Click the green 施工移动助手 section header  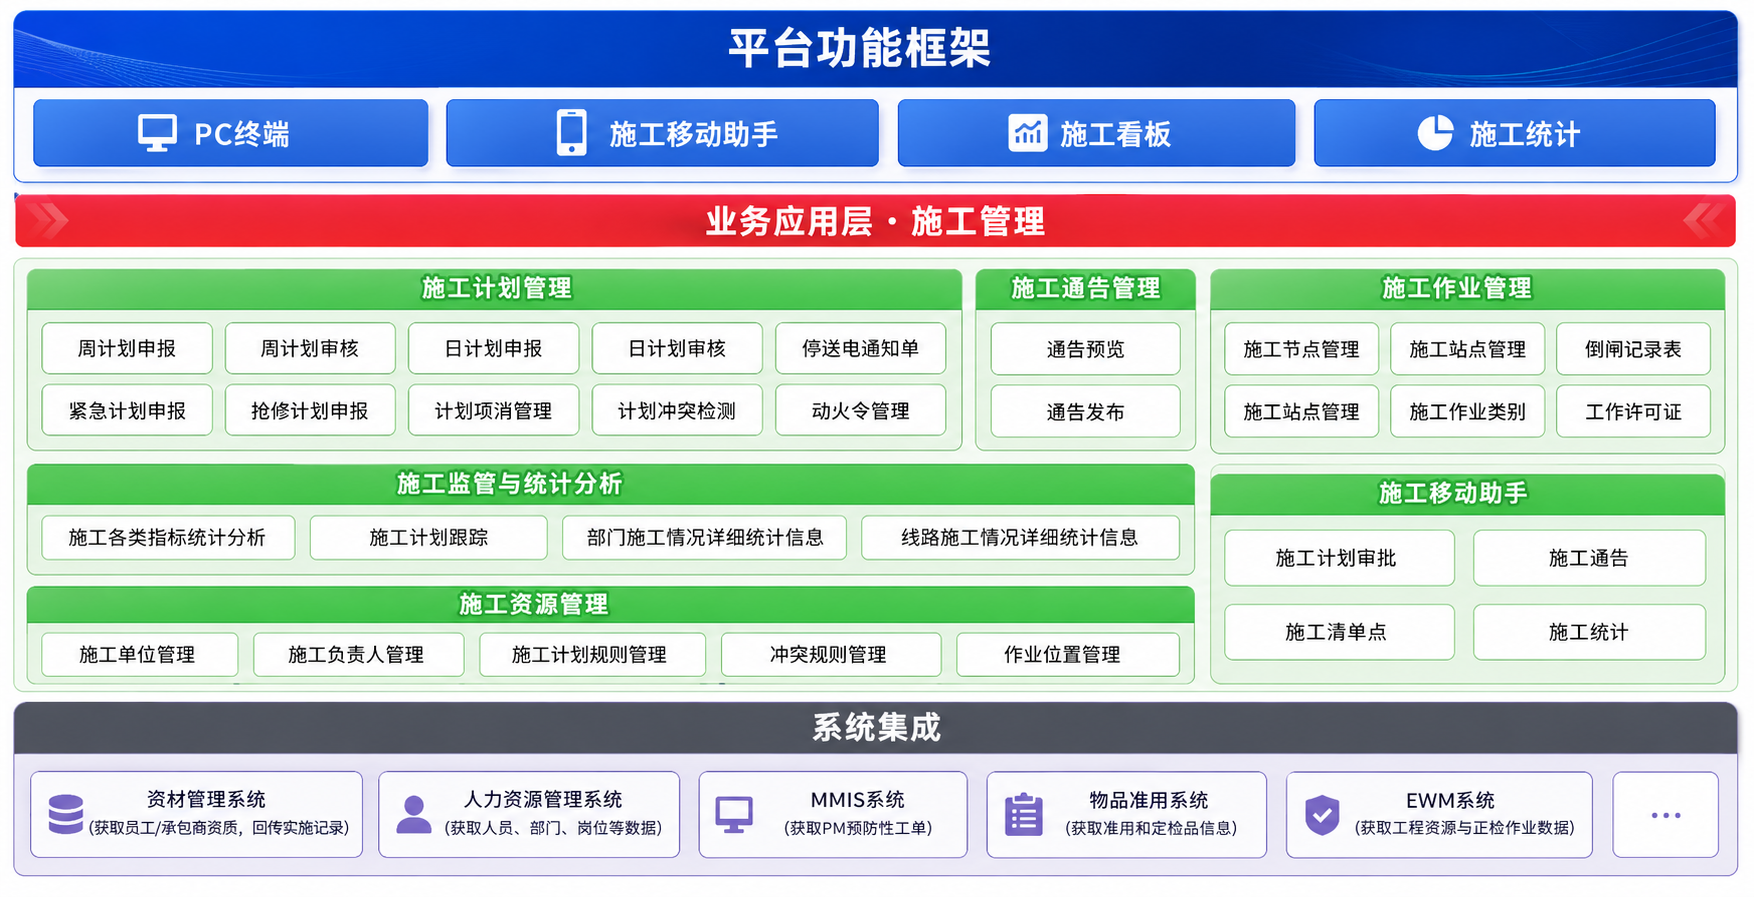coord(1467,494)
